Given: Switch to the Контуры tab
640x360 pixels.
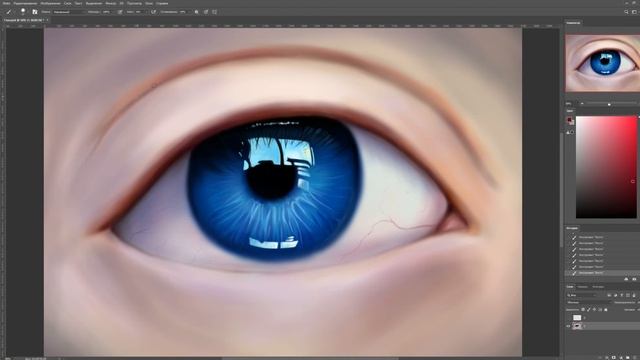Looking at the screenshot, I should (598, 287).
